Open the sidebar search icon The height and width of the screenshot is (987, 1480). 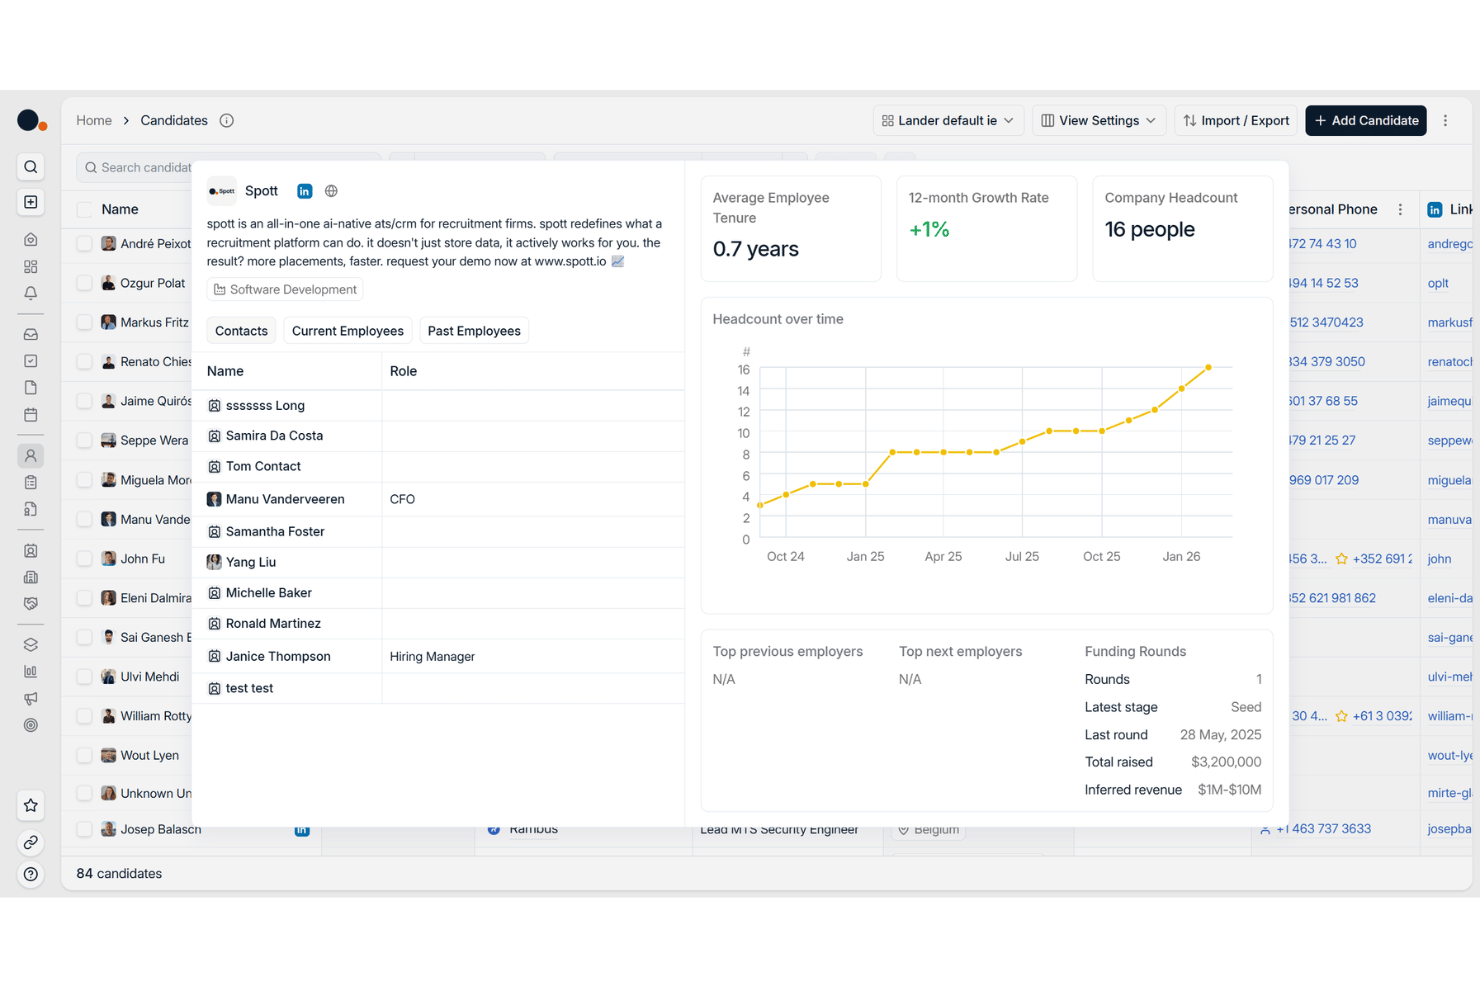click(31, 167)
